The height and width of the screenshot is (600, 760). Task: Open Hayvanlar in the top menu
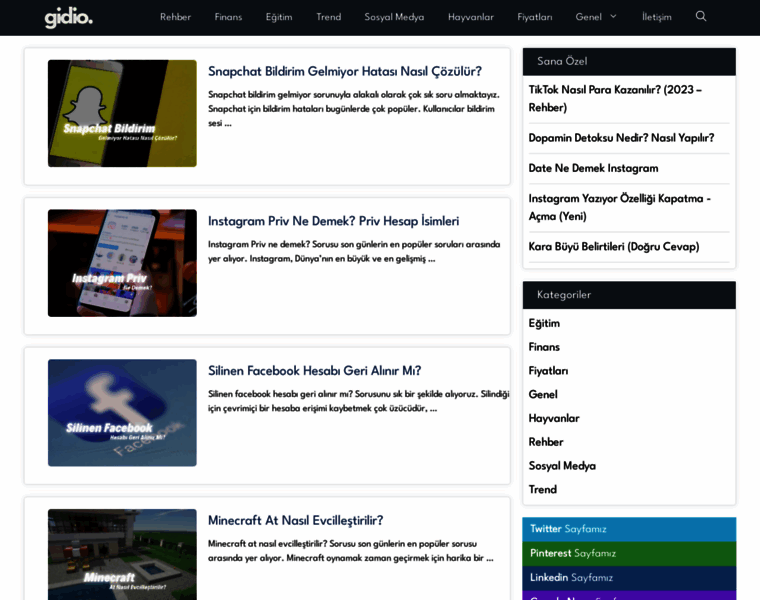[x=471, y=17]
